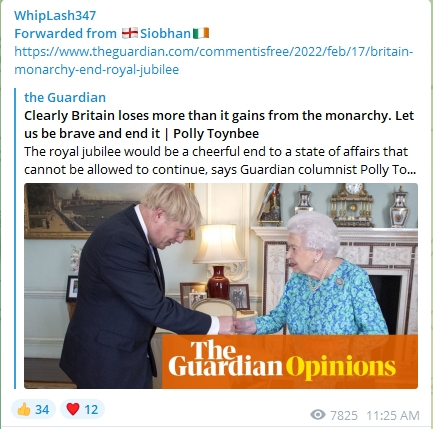Click The Guardian logo in orange banner
This screenshot has width=433, height=429.
[225, 359]
